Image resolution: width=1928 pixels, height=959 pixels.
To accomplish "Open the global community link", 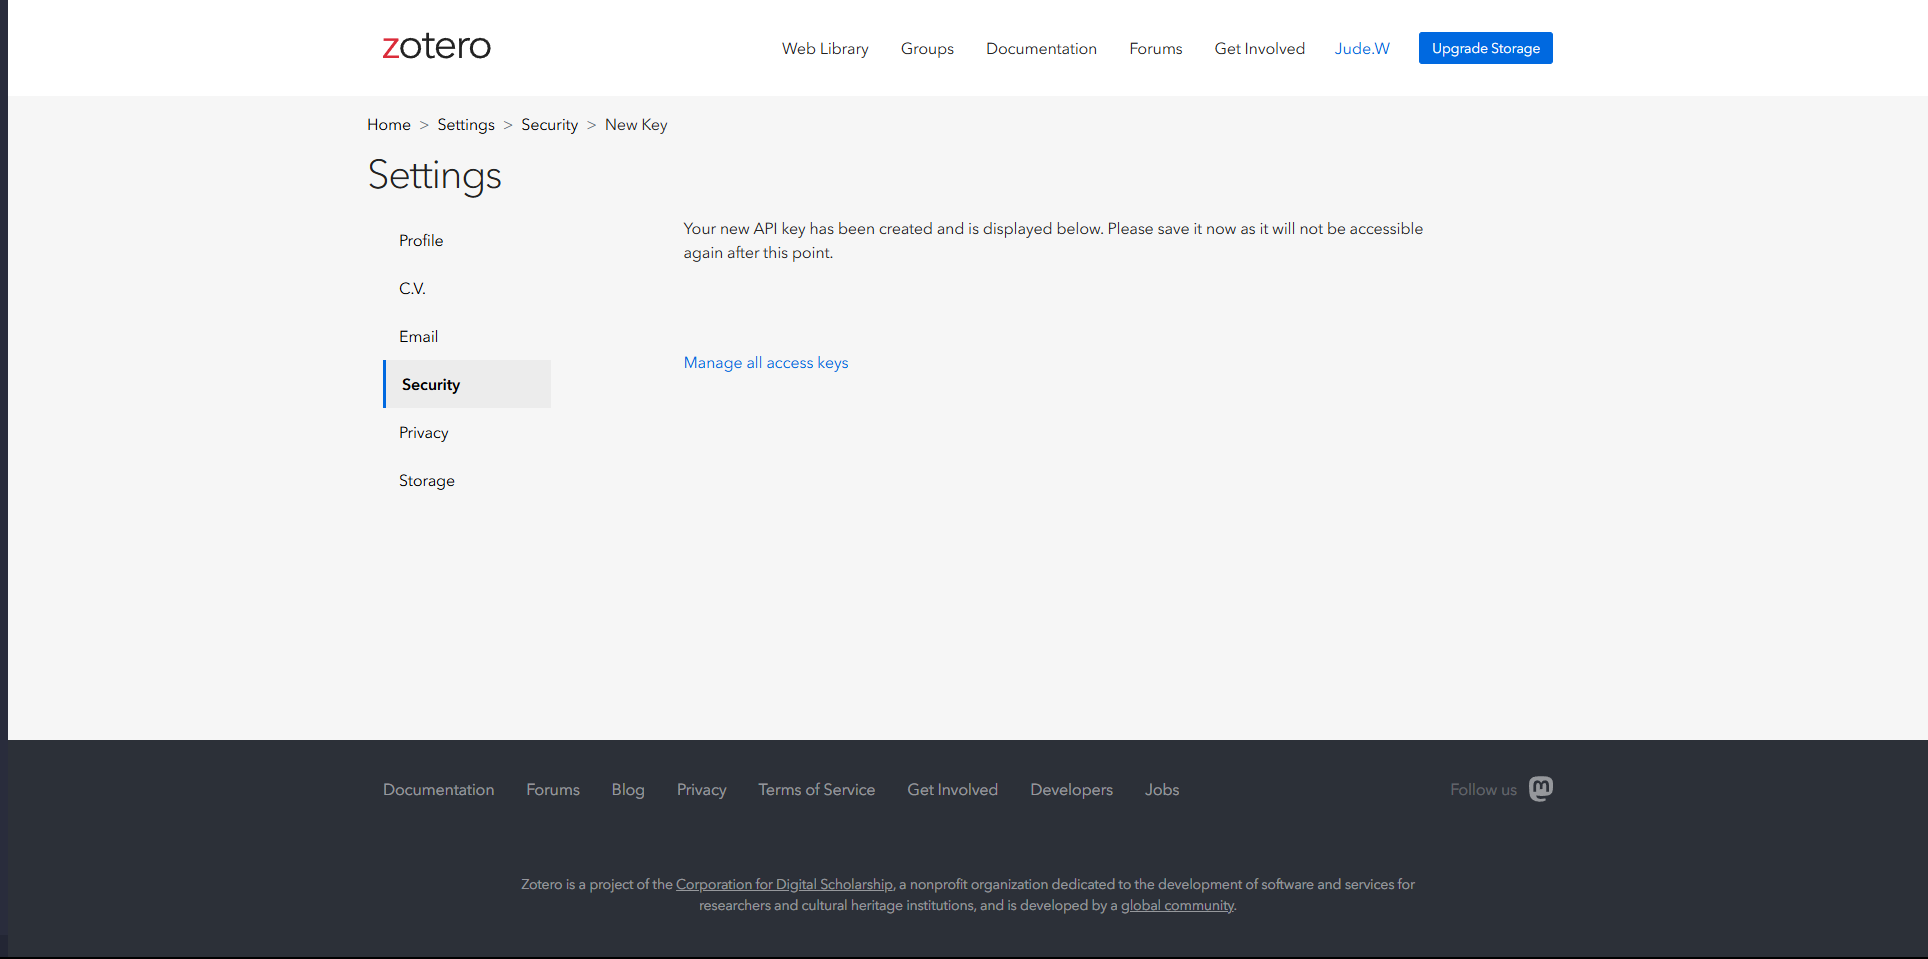I will click(1177, 905).
